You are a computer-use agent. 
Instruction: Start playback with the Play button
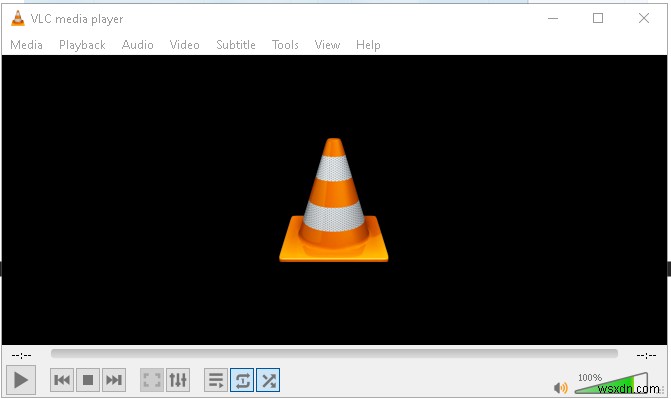tap(21, 380)
